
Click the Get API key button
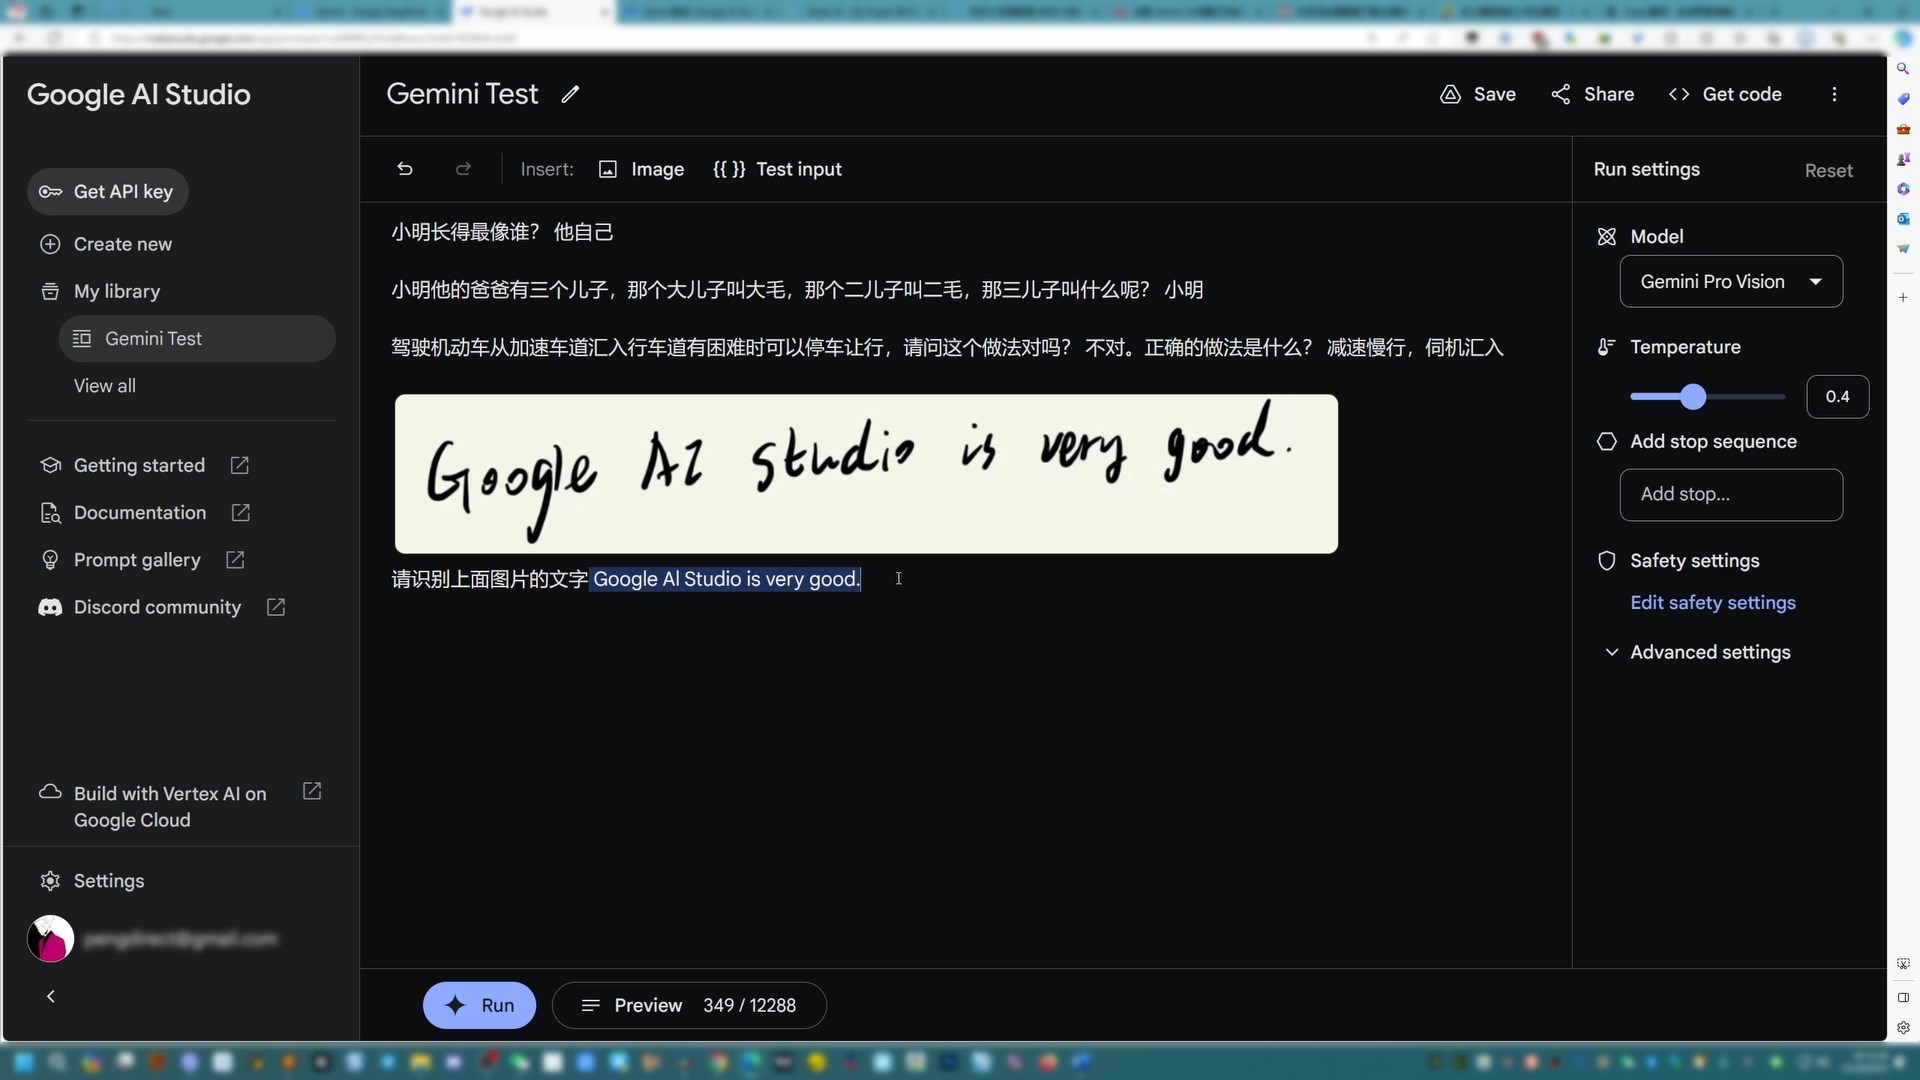(x=108, y=192)
